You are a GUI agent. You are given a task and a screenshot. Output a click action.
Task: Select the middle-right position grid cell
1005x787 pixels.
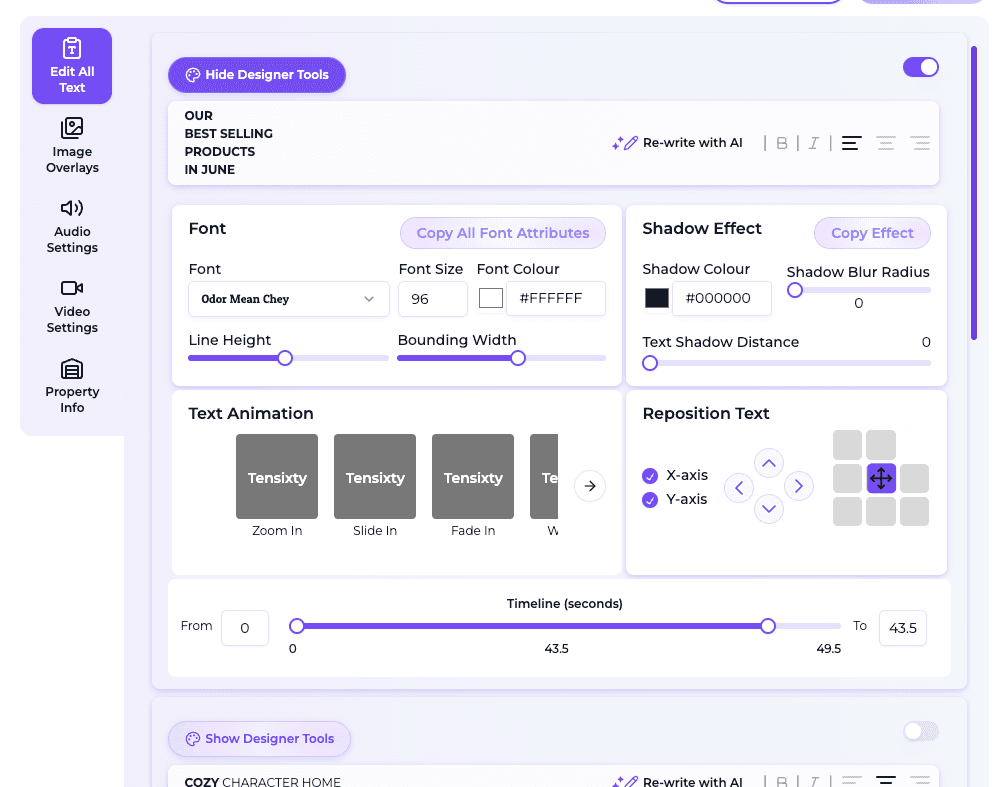pyautogui.click(x=914, y=478)
